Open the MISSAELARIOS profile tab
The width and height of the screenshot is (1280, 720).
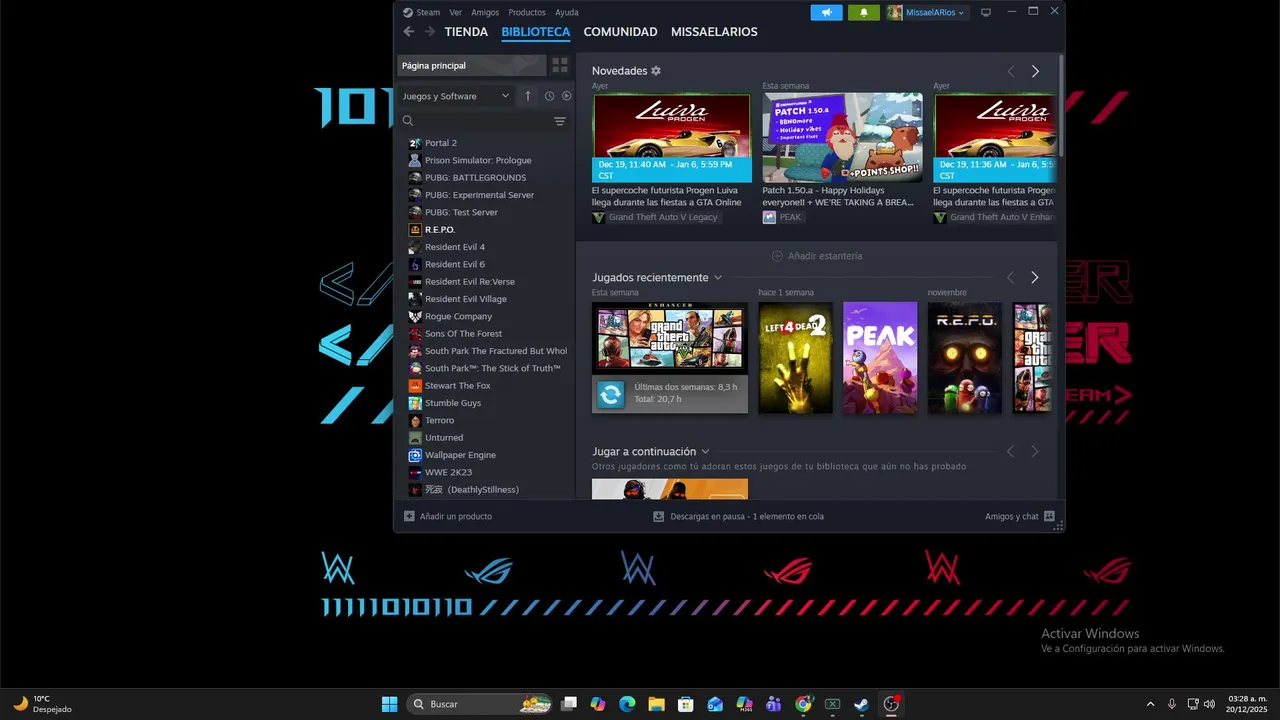click(x=714, y=32)
